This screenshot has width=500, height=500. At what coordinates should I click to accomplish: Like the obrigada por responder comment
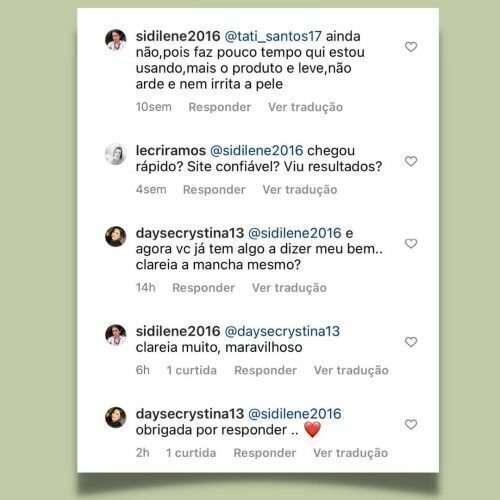pos(411,425)
